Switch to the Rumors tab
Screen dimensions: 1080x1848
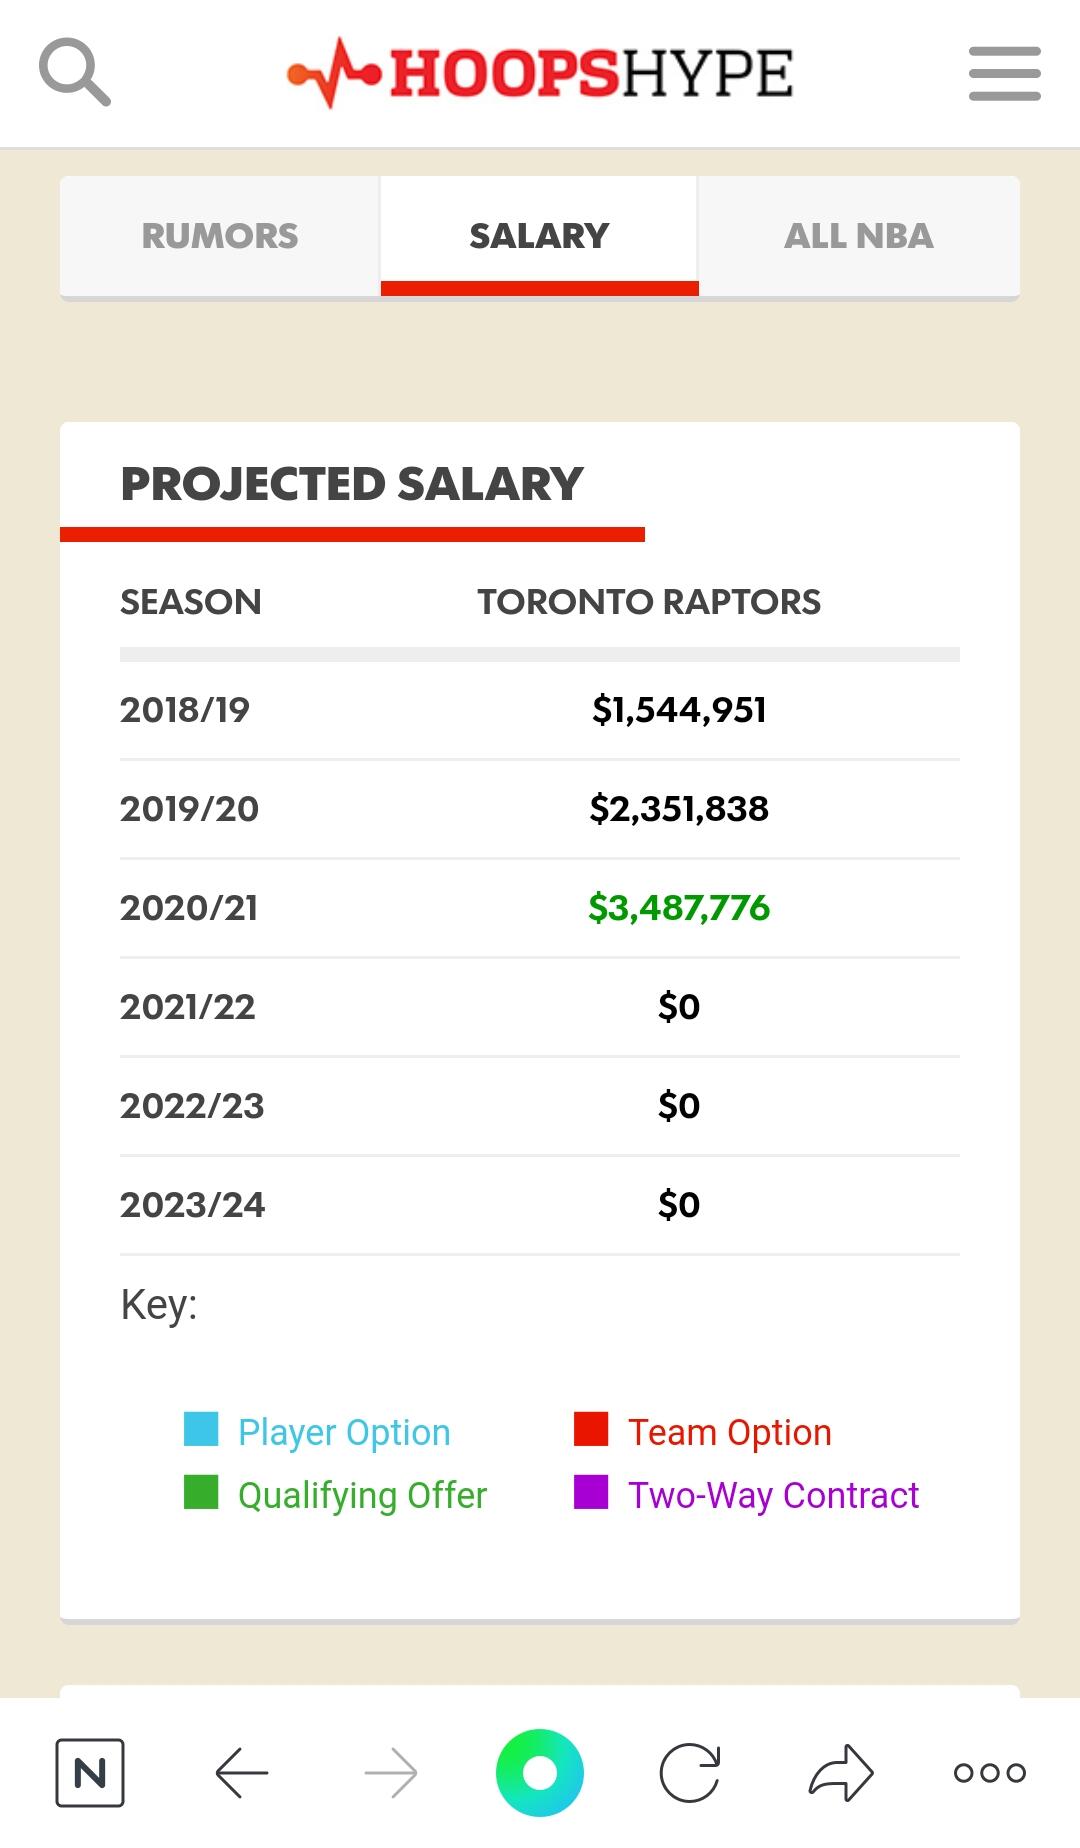(220, 236)
